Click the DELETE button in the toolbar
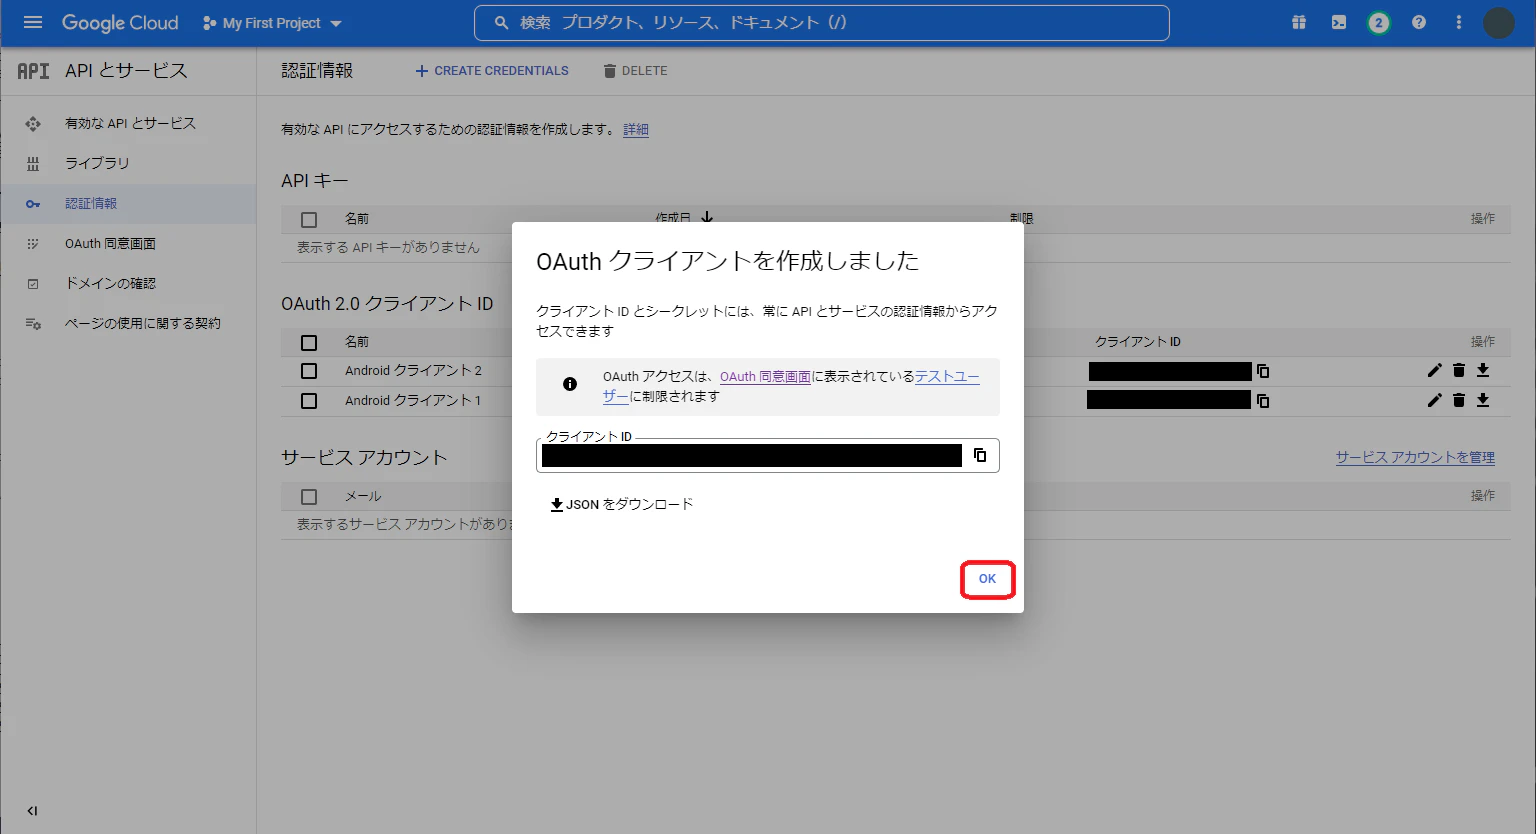1536x834 pixels. point(636,71)
